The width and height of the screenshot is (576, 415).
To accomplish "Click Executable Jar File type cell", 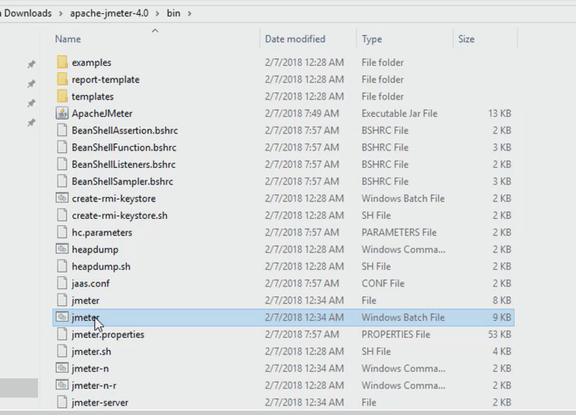I will pos(399,113).
